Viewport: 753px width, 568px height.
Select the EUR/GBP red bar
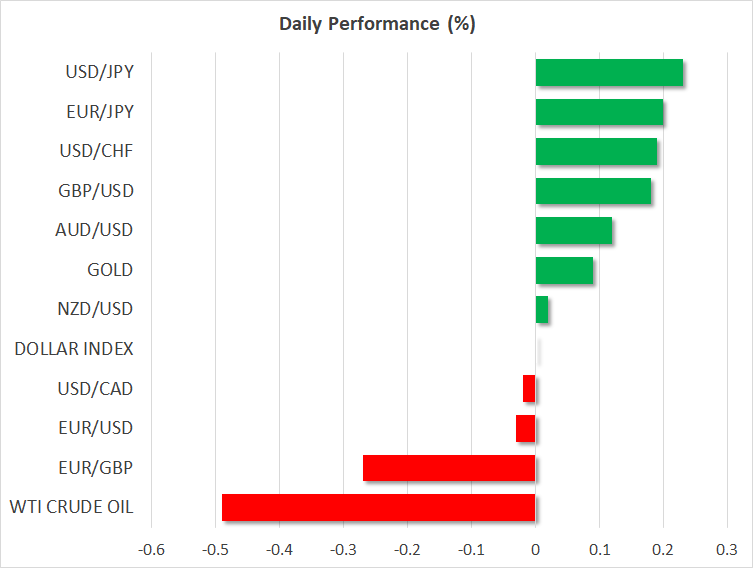(449, 468)
